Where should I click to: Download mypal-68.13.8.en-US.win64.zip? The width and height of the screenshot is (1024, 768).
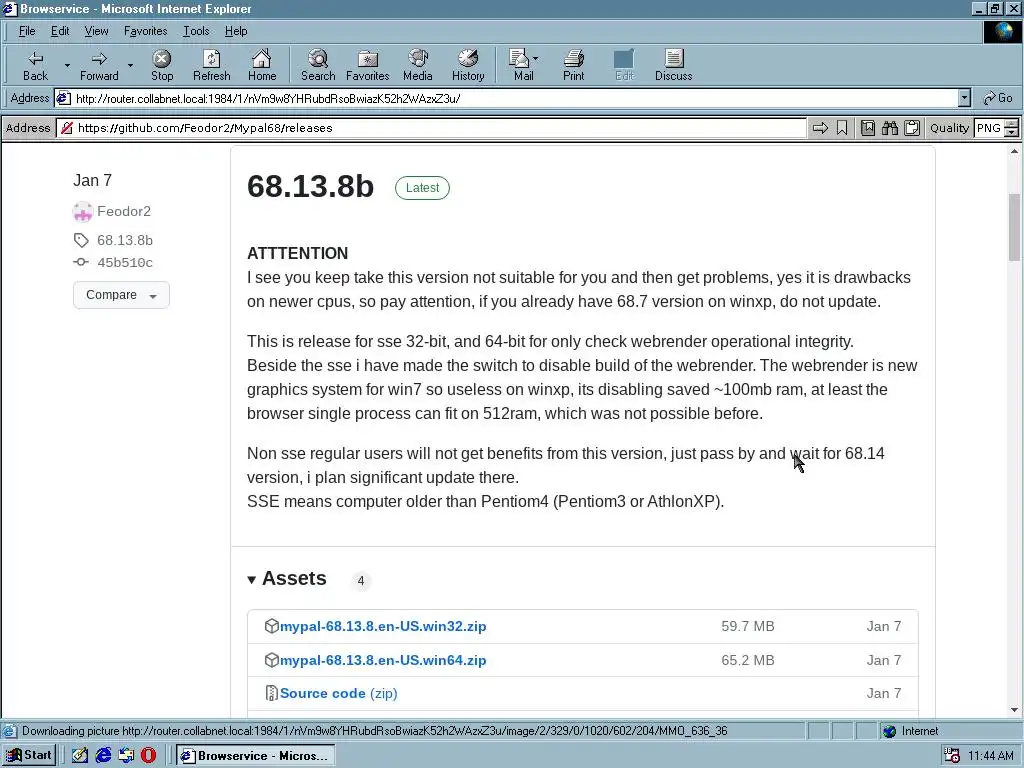point(383,660)
